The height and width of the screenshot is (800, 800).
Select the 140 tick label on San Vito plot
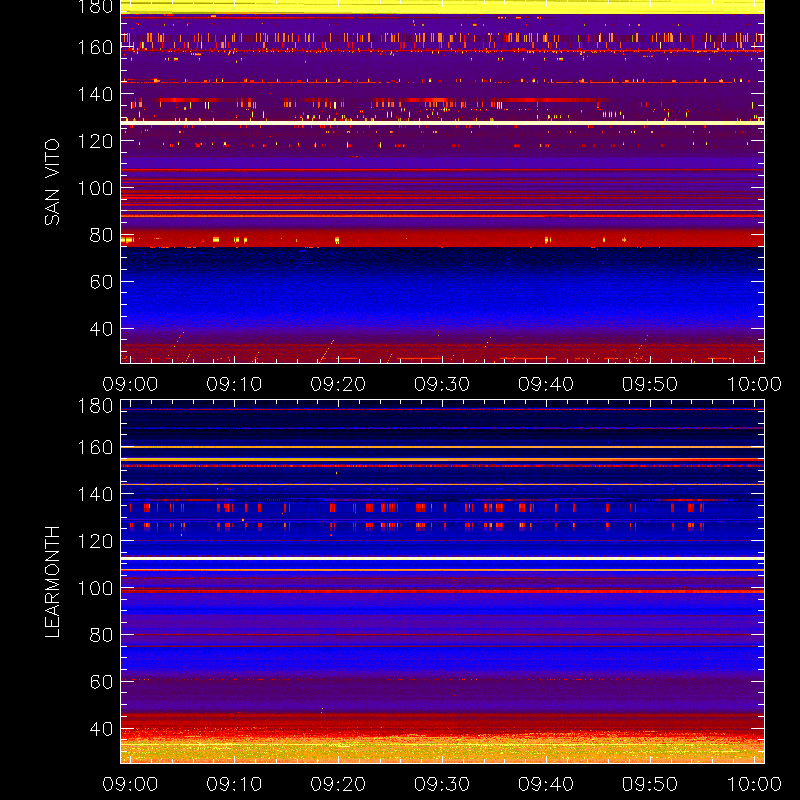pyautogui.click(x=95, y=94)
